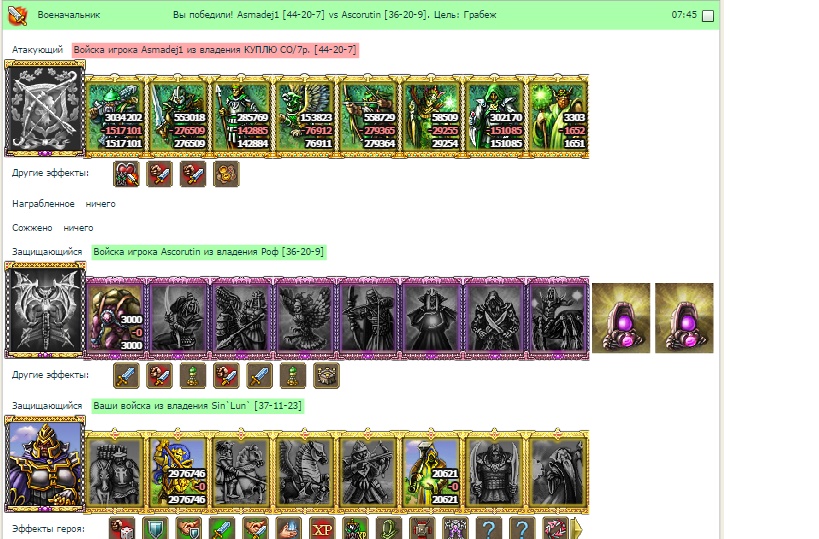Viewport: 819px width, 539px height.
Task: Open Asmadej1 attacker army link in pink
Action: tap(215, 50)
